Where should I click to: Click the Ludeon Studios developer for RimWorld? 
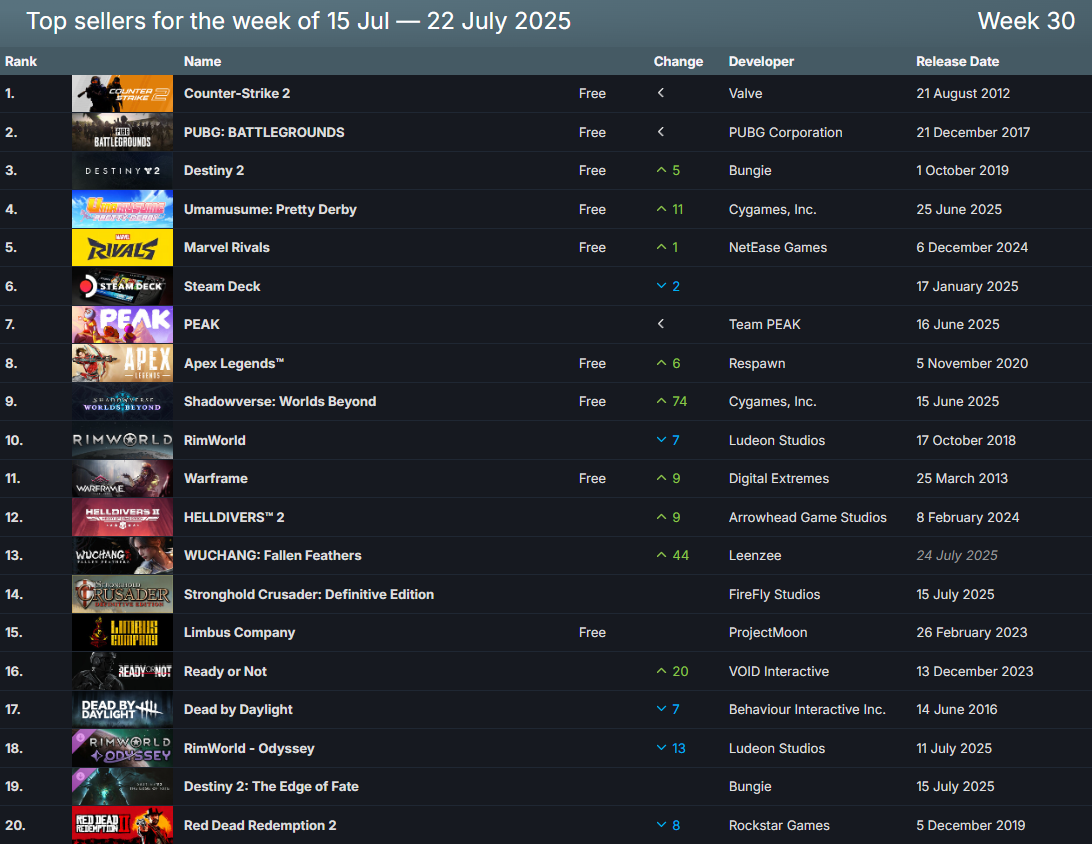(x=777, y=440)
